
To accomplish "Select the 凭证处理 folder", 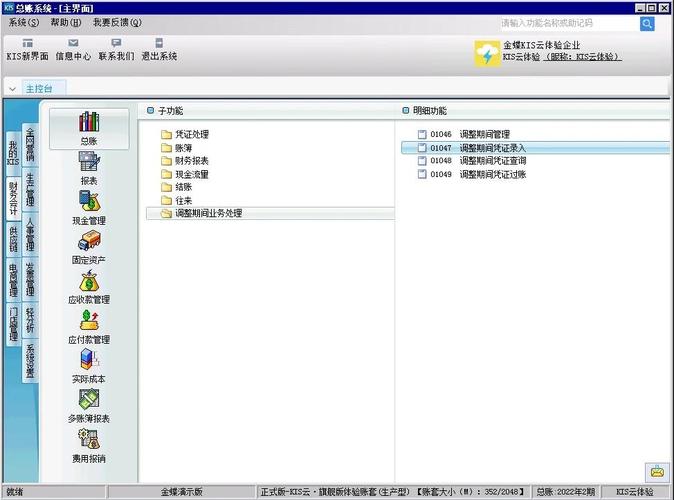I will point(191,134).
